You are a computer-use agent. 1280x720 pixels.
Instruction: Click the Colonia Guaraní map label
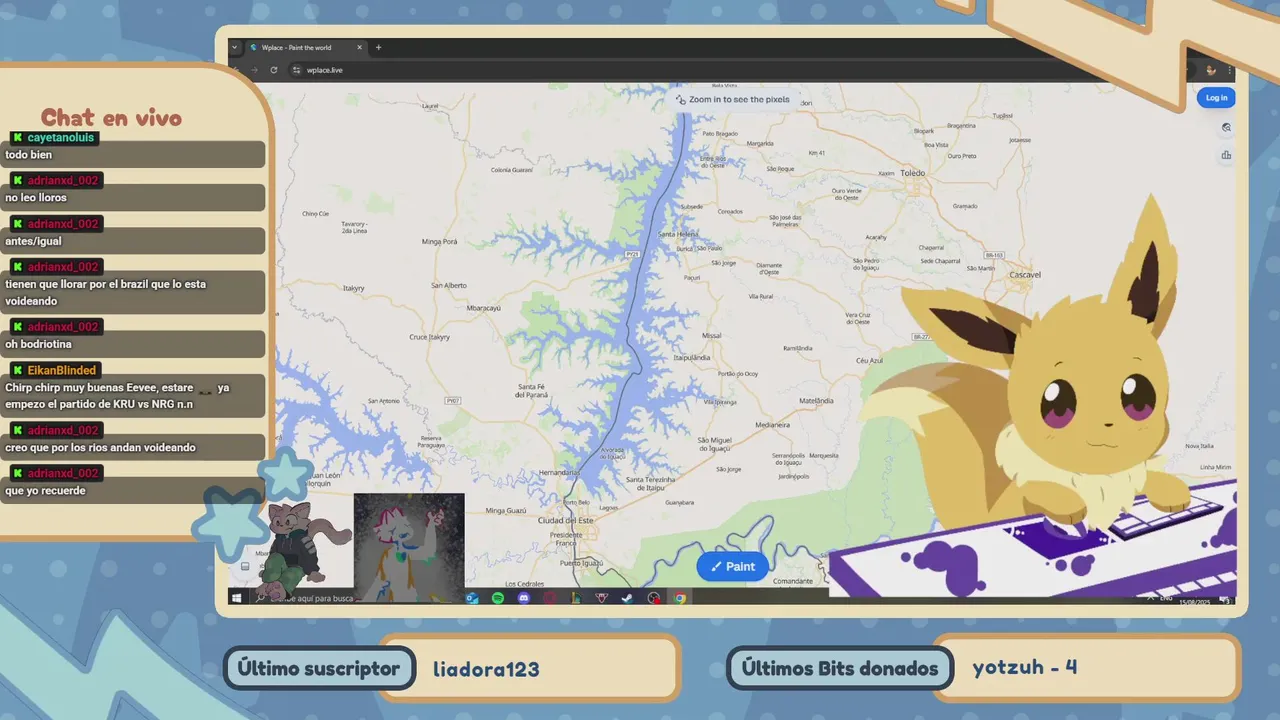pos(514,170)
